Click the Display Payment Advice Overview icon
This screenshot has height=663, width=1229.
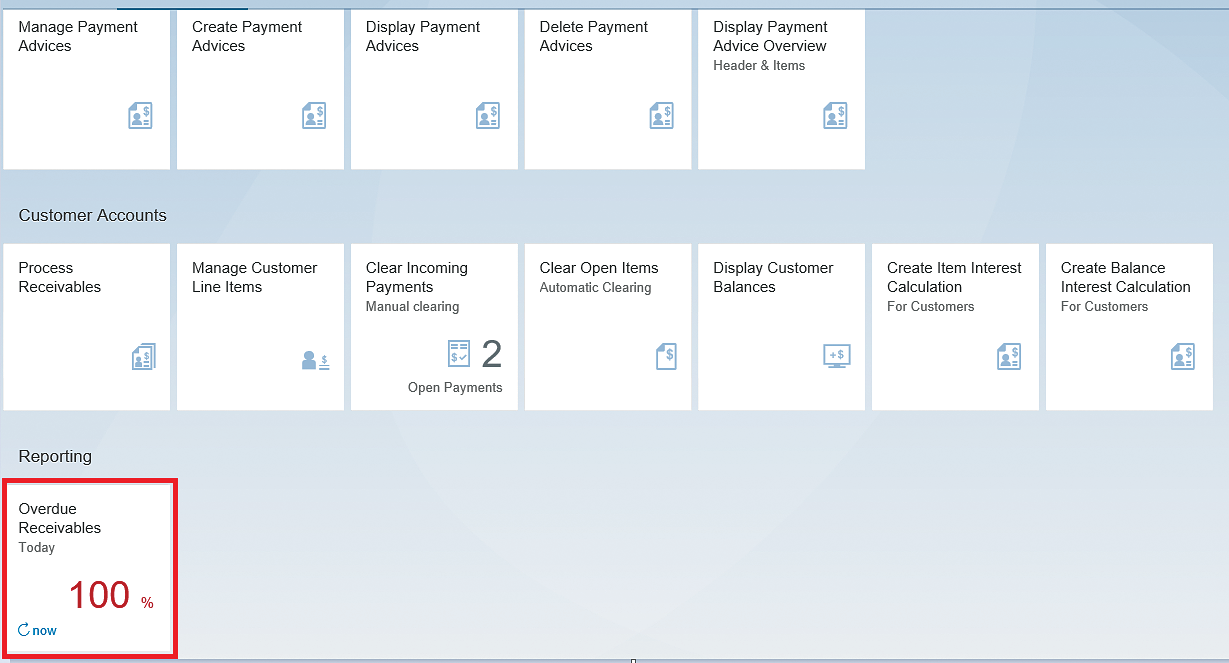pyautogui.click(x=835, y=115)
